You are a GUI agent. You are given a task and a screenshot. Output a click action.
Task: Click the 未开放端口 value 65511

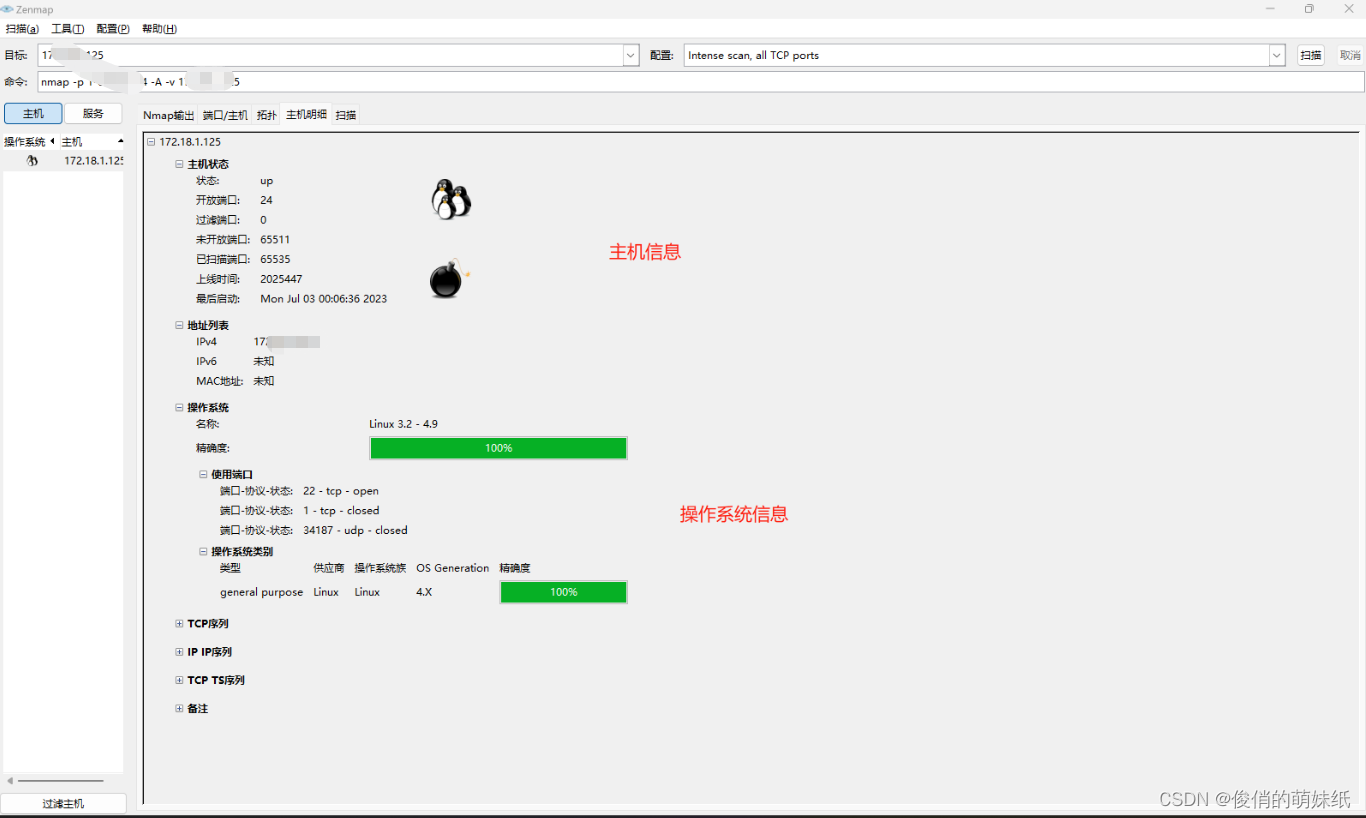(x=275, y=240)
